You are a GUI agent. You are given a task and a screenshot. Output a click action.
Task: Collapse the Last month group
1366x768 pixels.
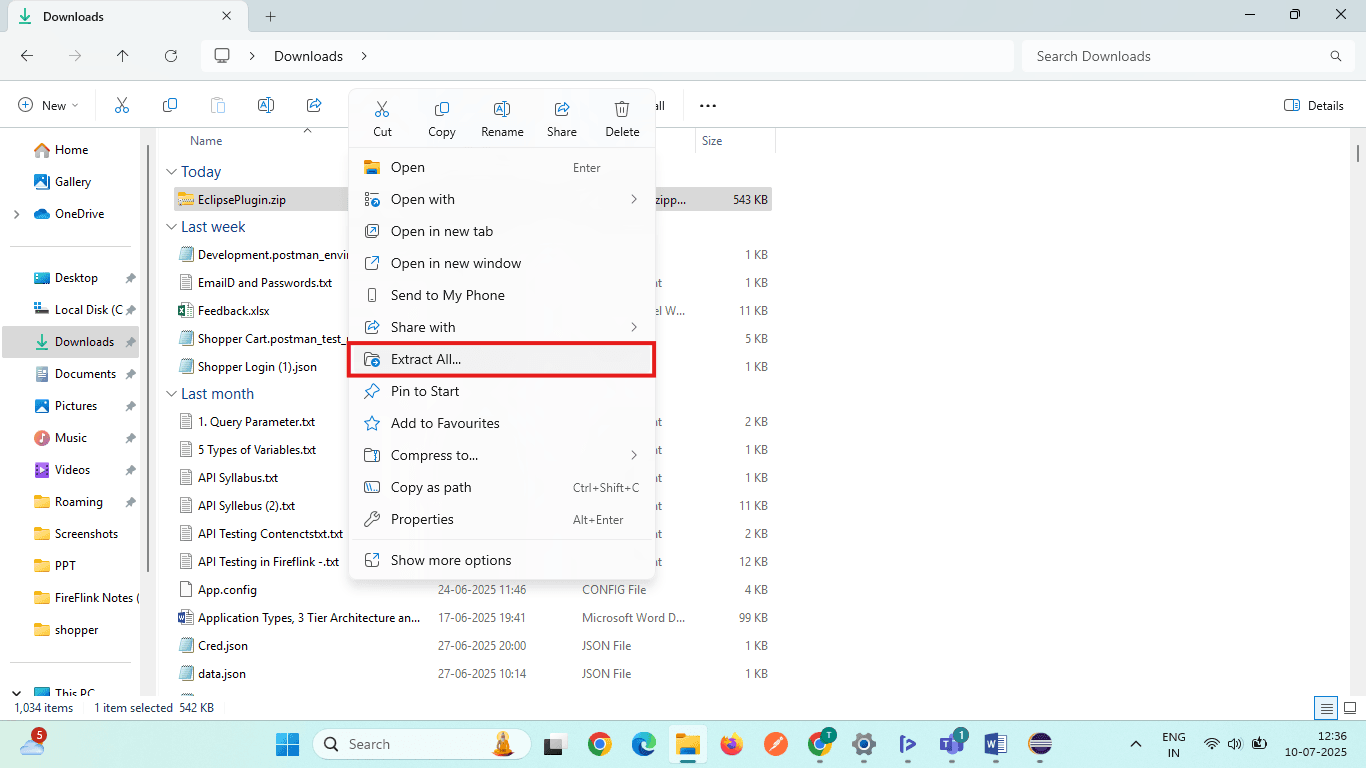click(172, 394)
